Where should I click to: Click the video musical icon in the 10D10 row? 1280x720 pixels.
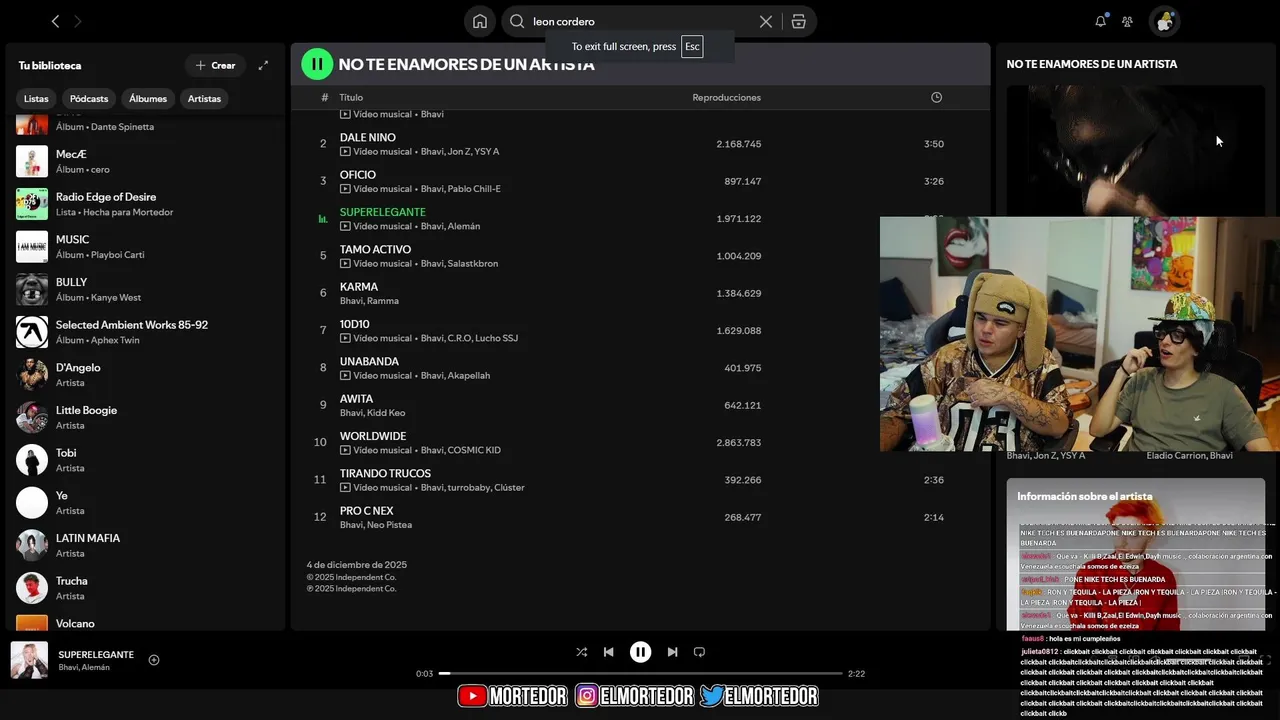345,338
